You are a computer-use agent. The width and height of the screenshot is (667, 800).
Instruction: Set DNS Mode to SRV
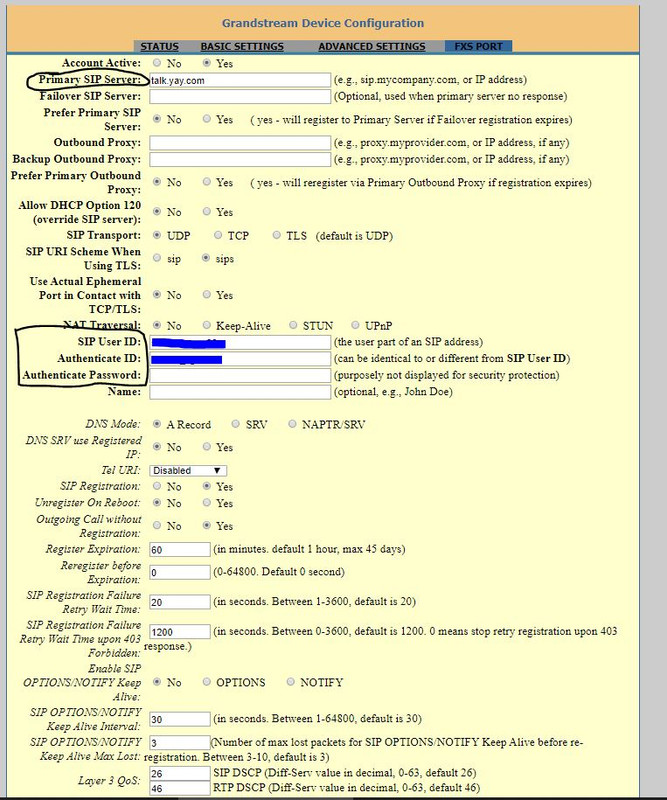point(235,424)
